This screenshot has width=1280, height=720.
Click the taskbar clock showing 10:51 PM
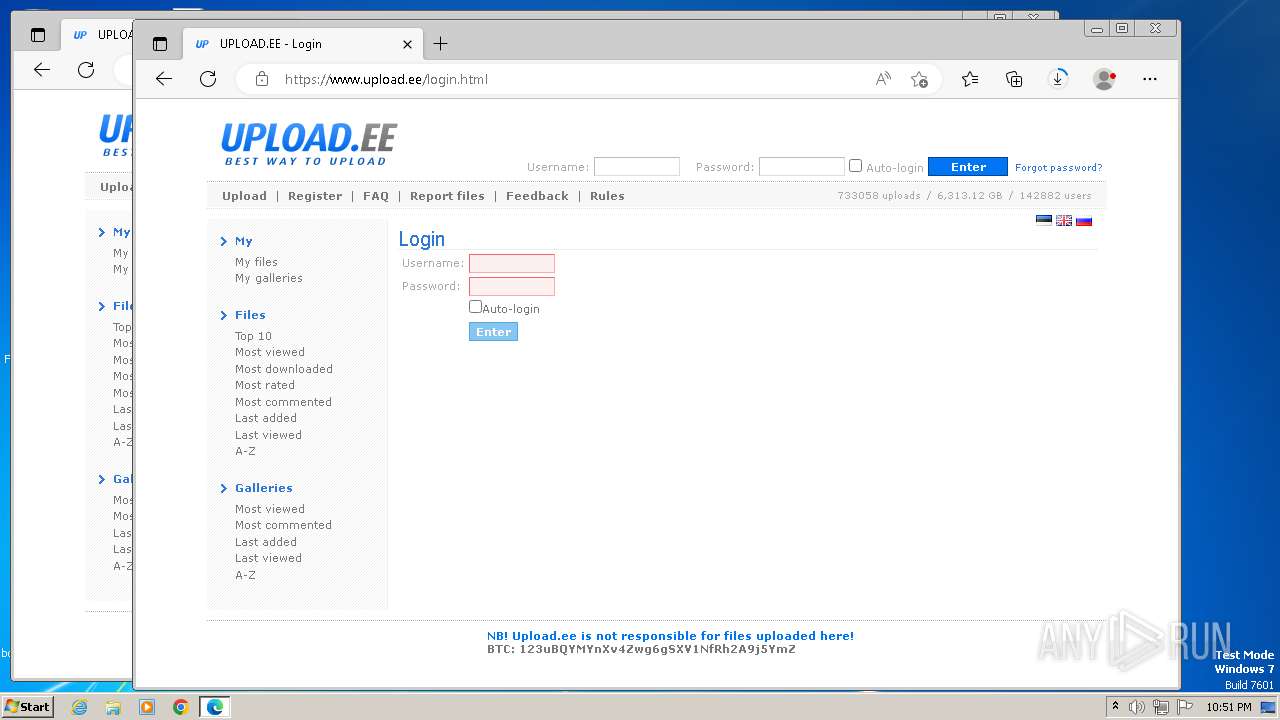(1229, 707)
